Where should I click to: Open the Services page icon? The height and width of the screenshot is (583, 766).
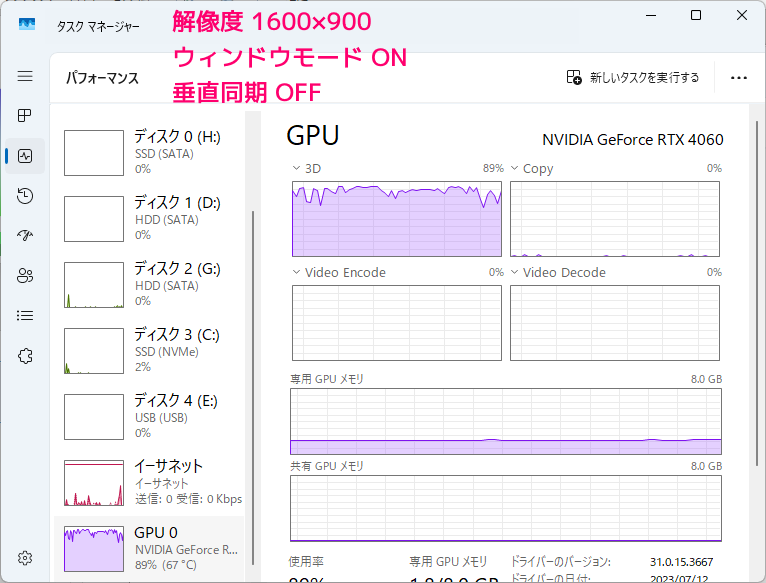coord(25,356)
